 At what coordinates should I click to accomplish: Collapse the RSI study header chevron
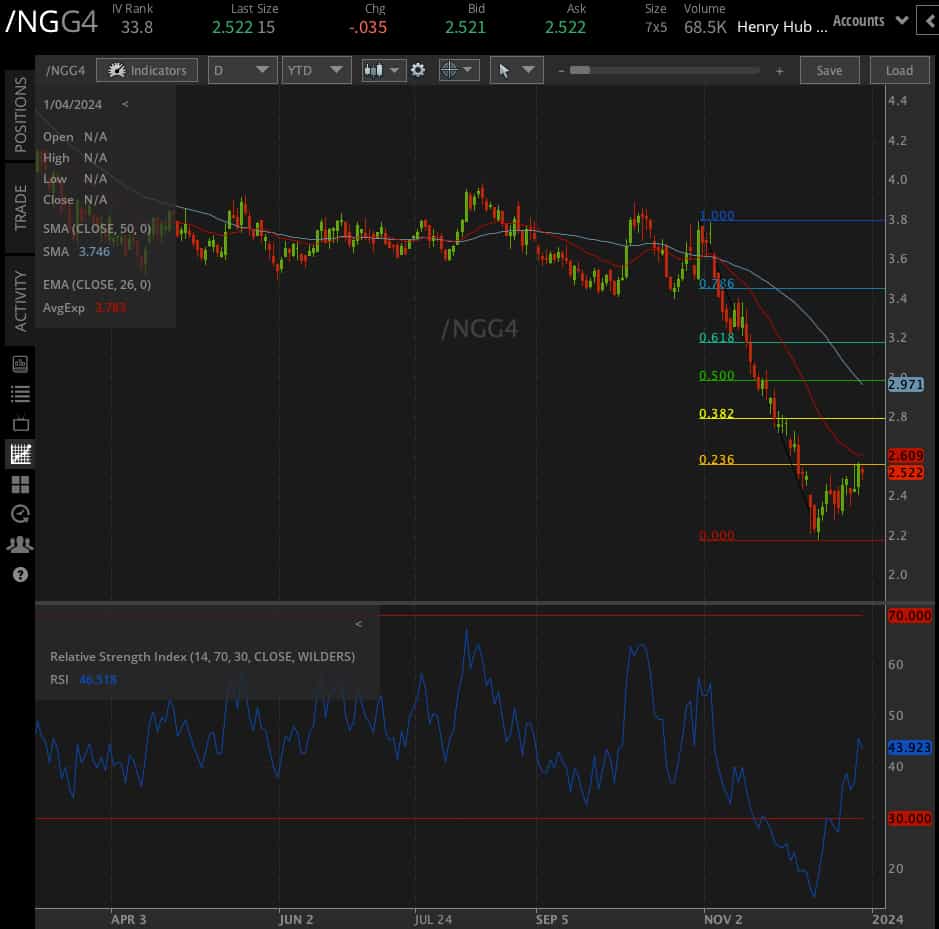[x=358, y=623]
